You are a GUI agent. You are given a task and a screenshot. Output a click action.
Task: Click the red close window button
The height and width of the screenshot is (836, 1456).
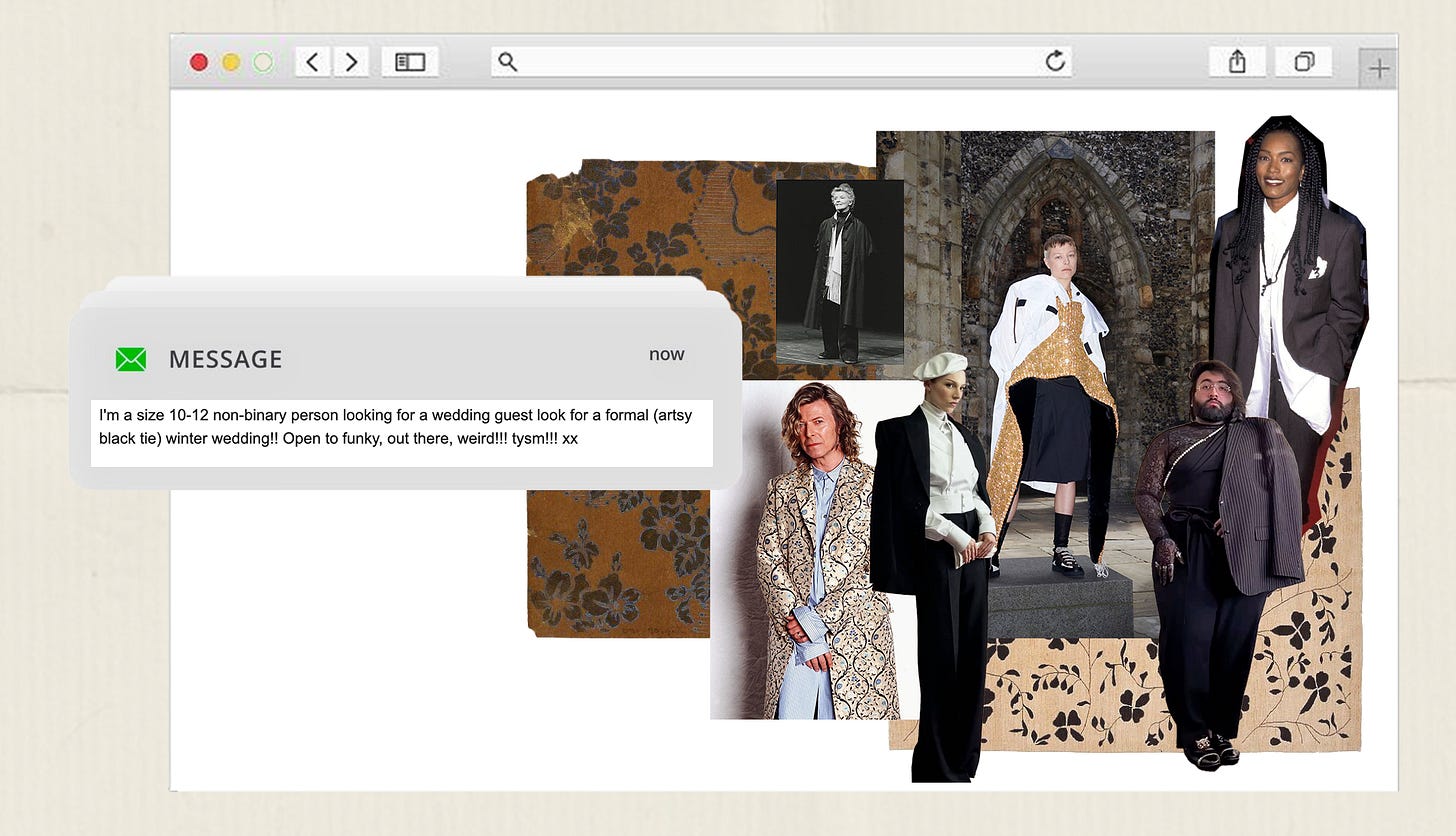click(x=199, y=62)
